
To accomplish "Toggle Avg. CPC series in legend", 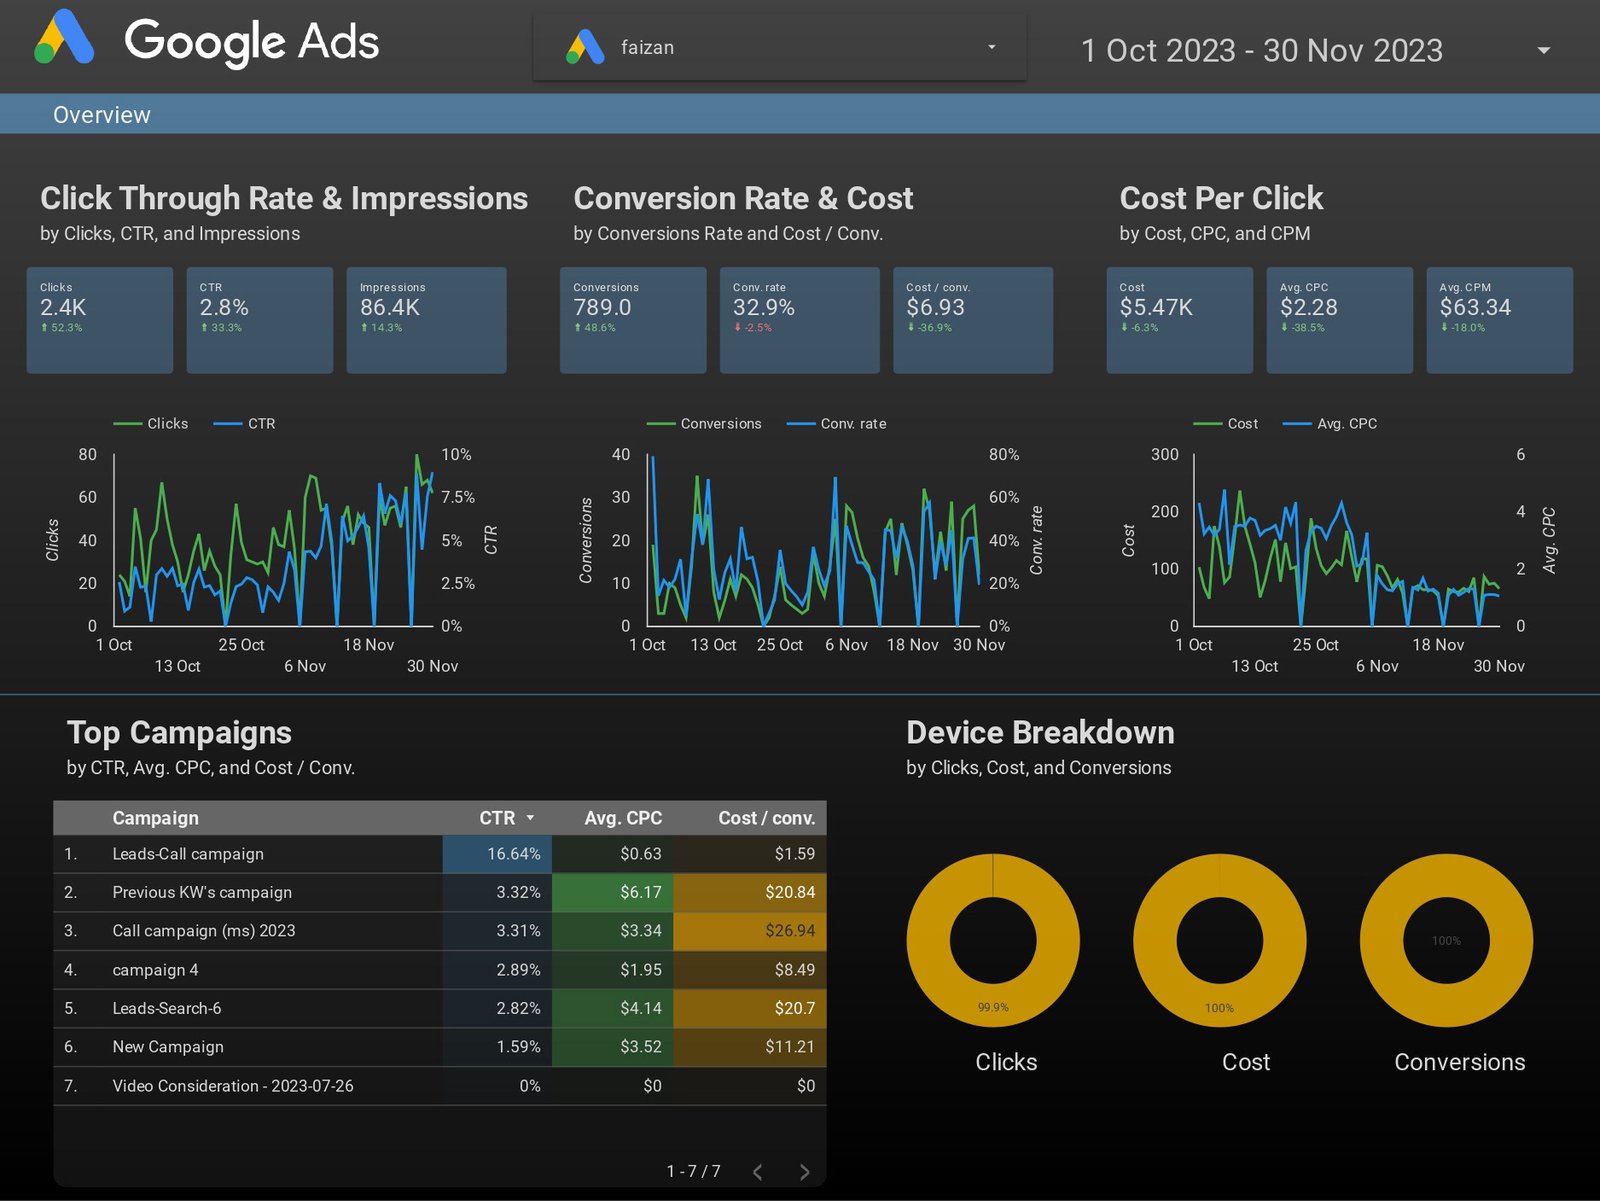I will click(x=1331, y=424).
